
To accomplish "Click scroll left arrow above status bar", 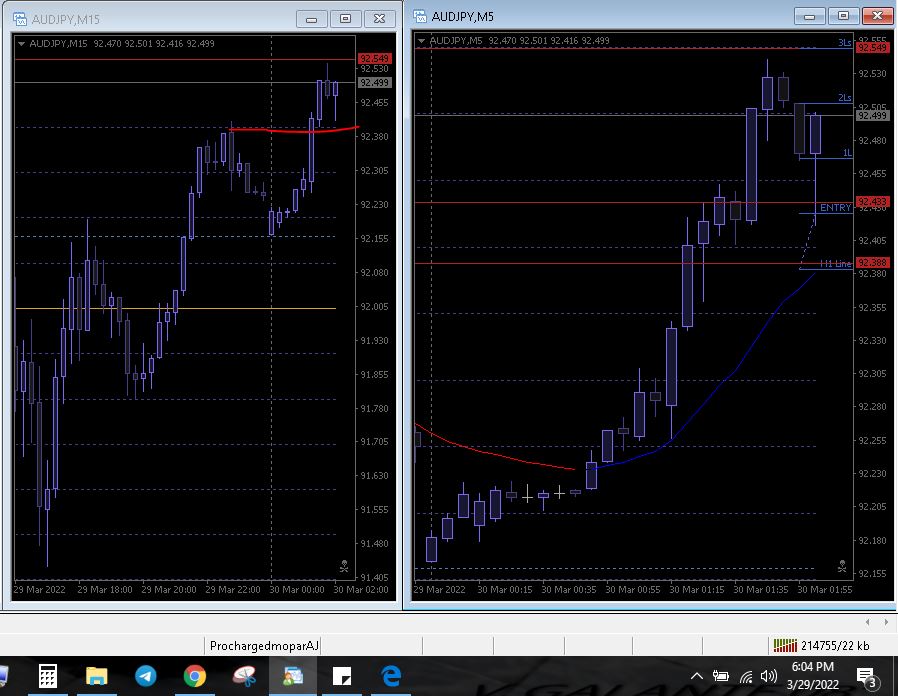I will (x=868, y=622).
